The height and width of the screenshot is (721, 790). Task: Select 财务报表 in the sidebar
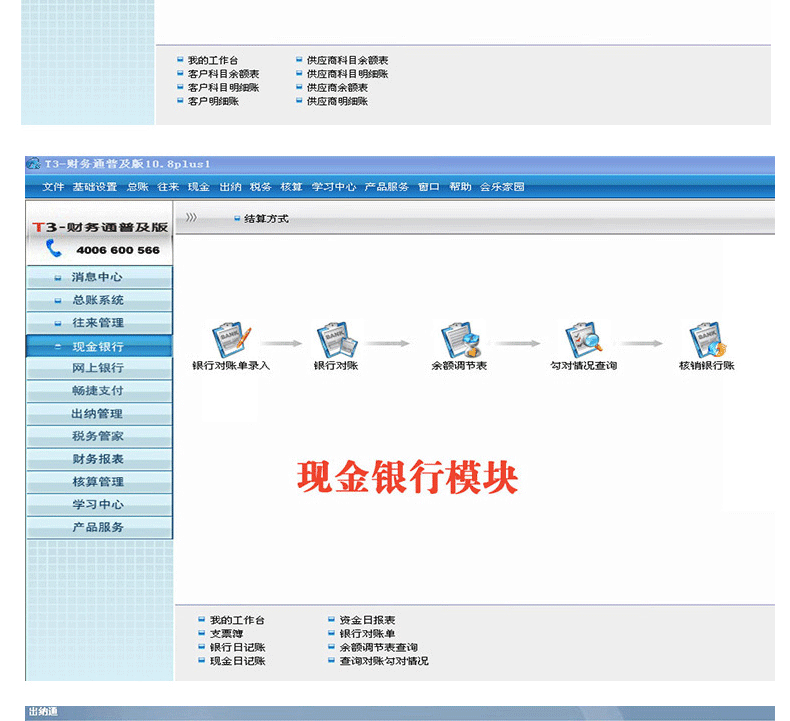click(99, 460)
